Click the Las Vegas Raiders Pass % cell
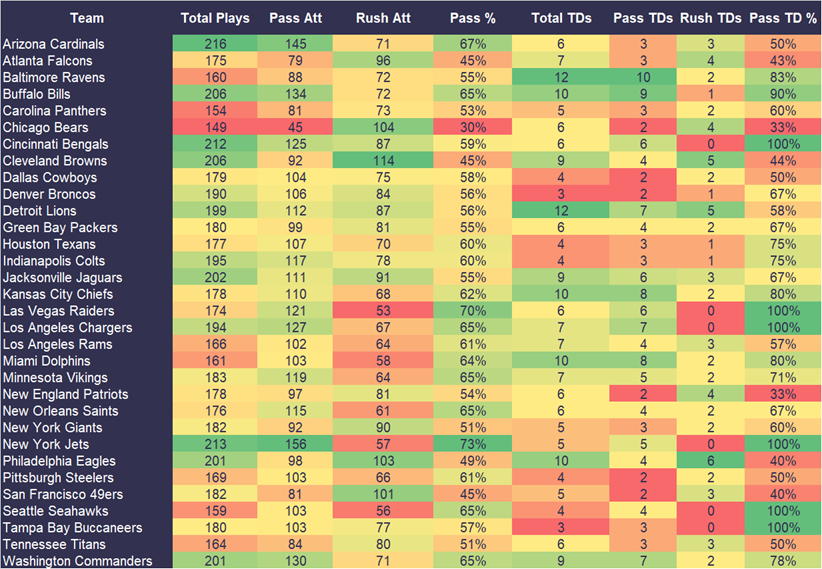This screenshot has width=822, height=569. tap(470, 311)
